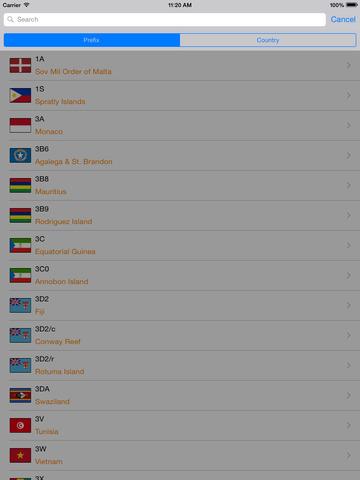Screen dimensions: 360x480
Task: Tap the Swaziland flag icon
Action: pyautogui.click(x=20, y=395)
